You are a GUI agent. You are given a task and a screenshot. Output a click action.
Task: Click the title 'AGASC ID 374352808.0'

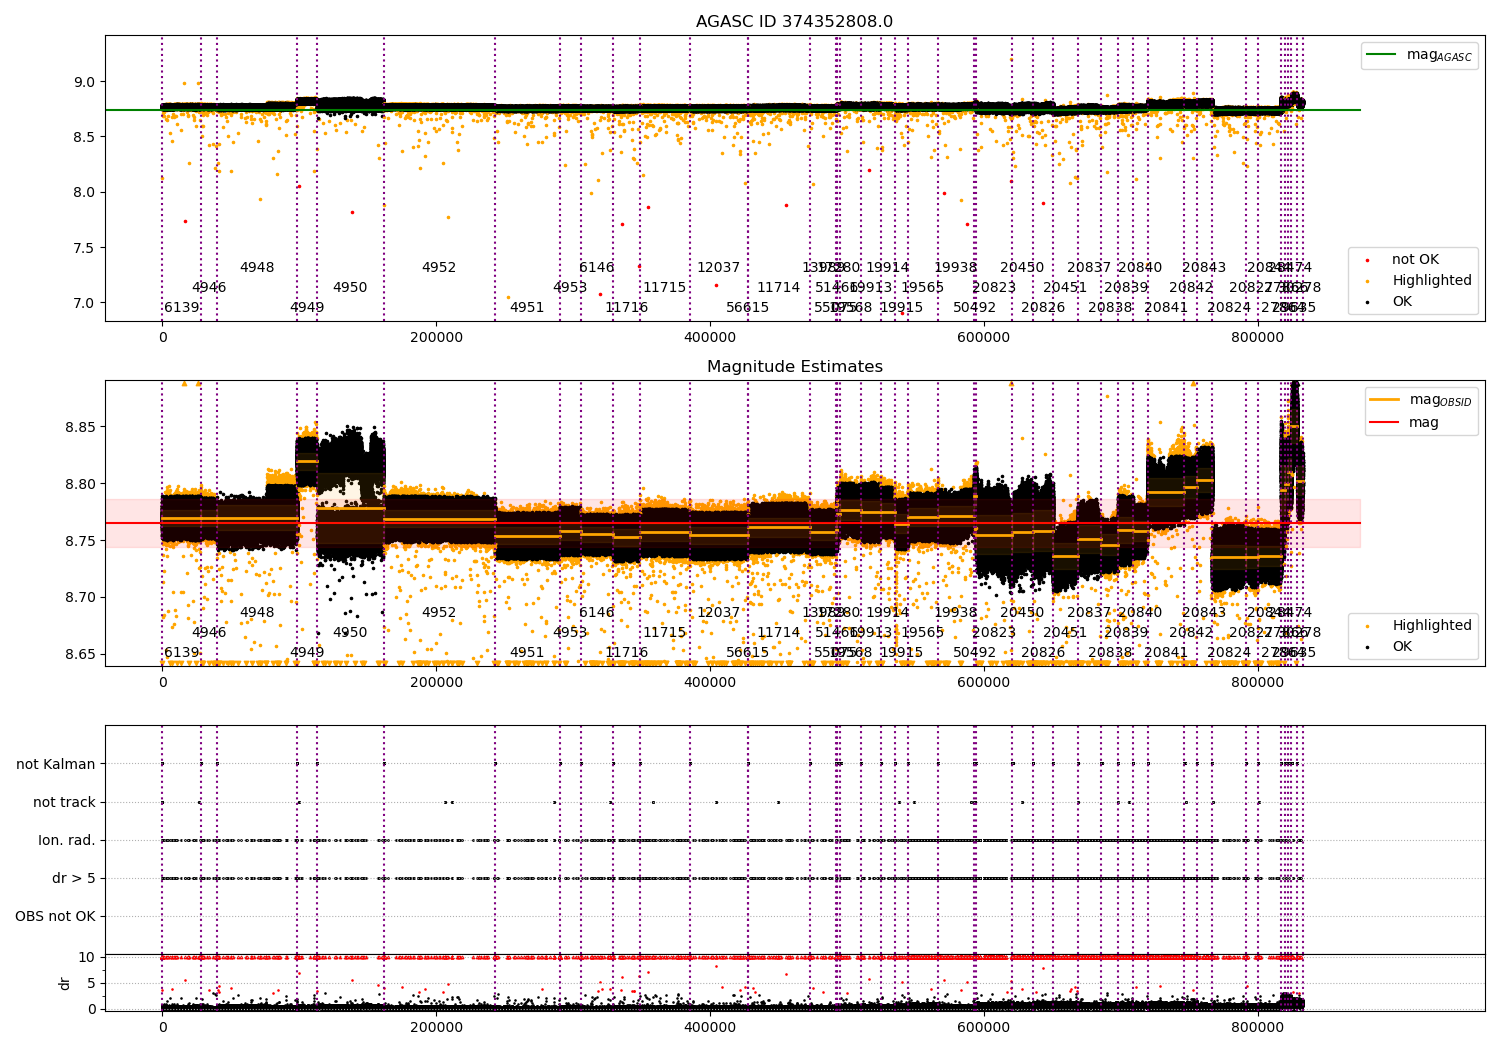click(x=794, y=22)
